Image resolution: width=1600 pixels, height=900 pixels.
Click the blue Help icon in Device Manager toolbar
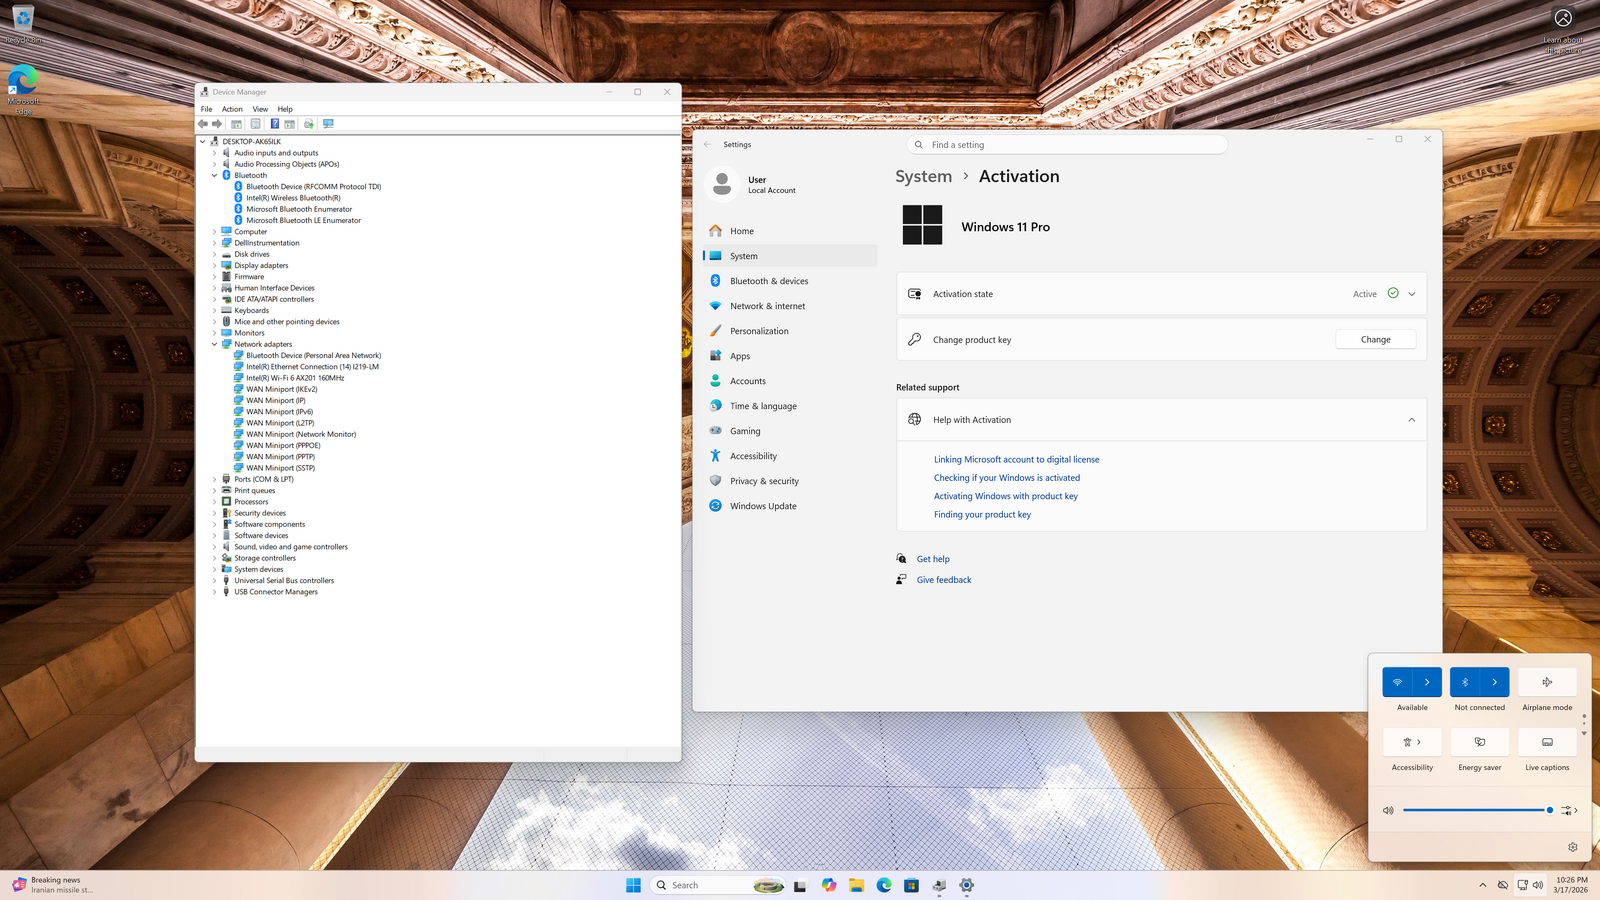click(x=274, y=124)
